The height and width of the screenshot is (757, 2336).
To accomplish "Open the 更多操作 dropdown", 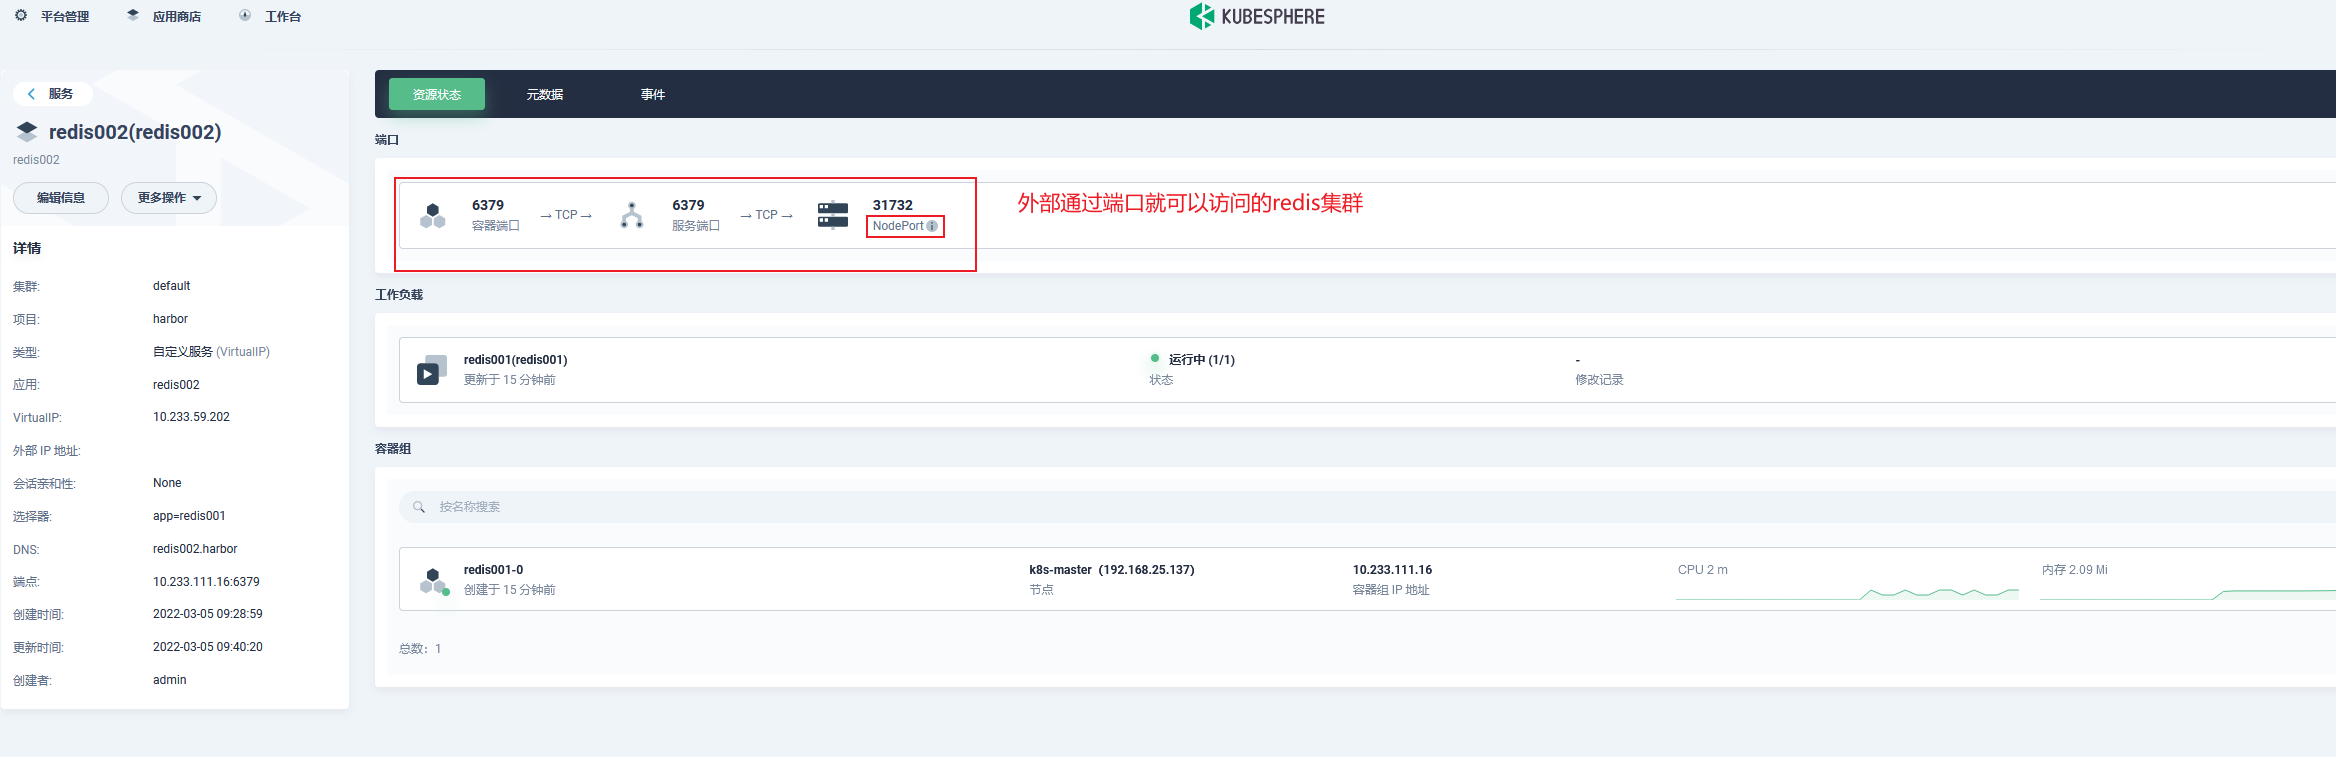I will pyautogui.click(x=169, y=198).
